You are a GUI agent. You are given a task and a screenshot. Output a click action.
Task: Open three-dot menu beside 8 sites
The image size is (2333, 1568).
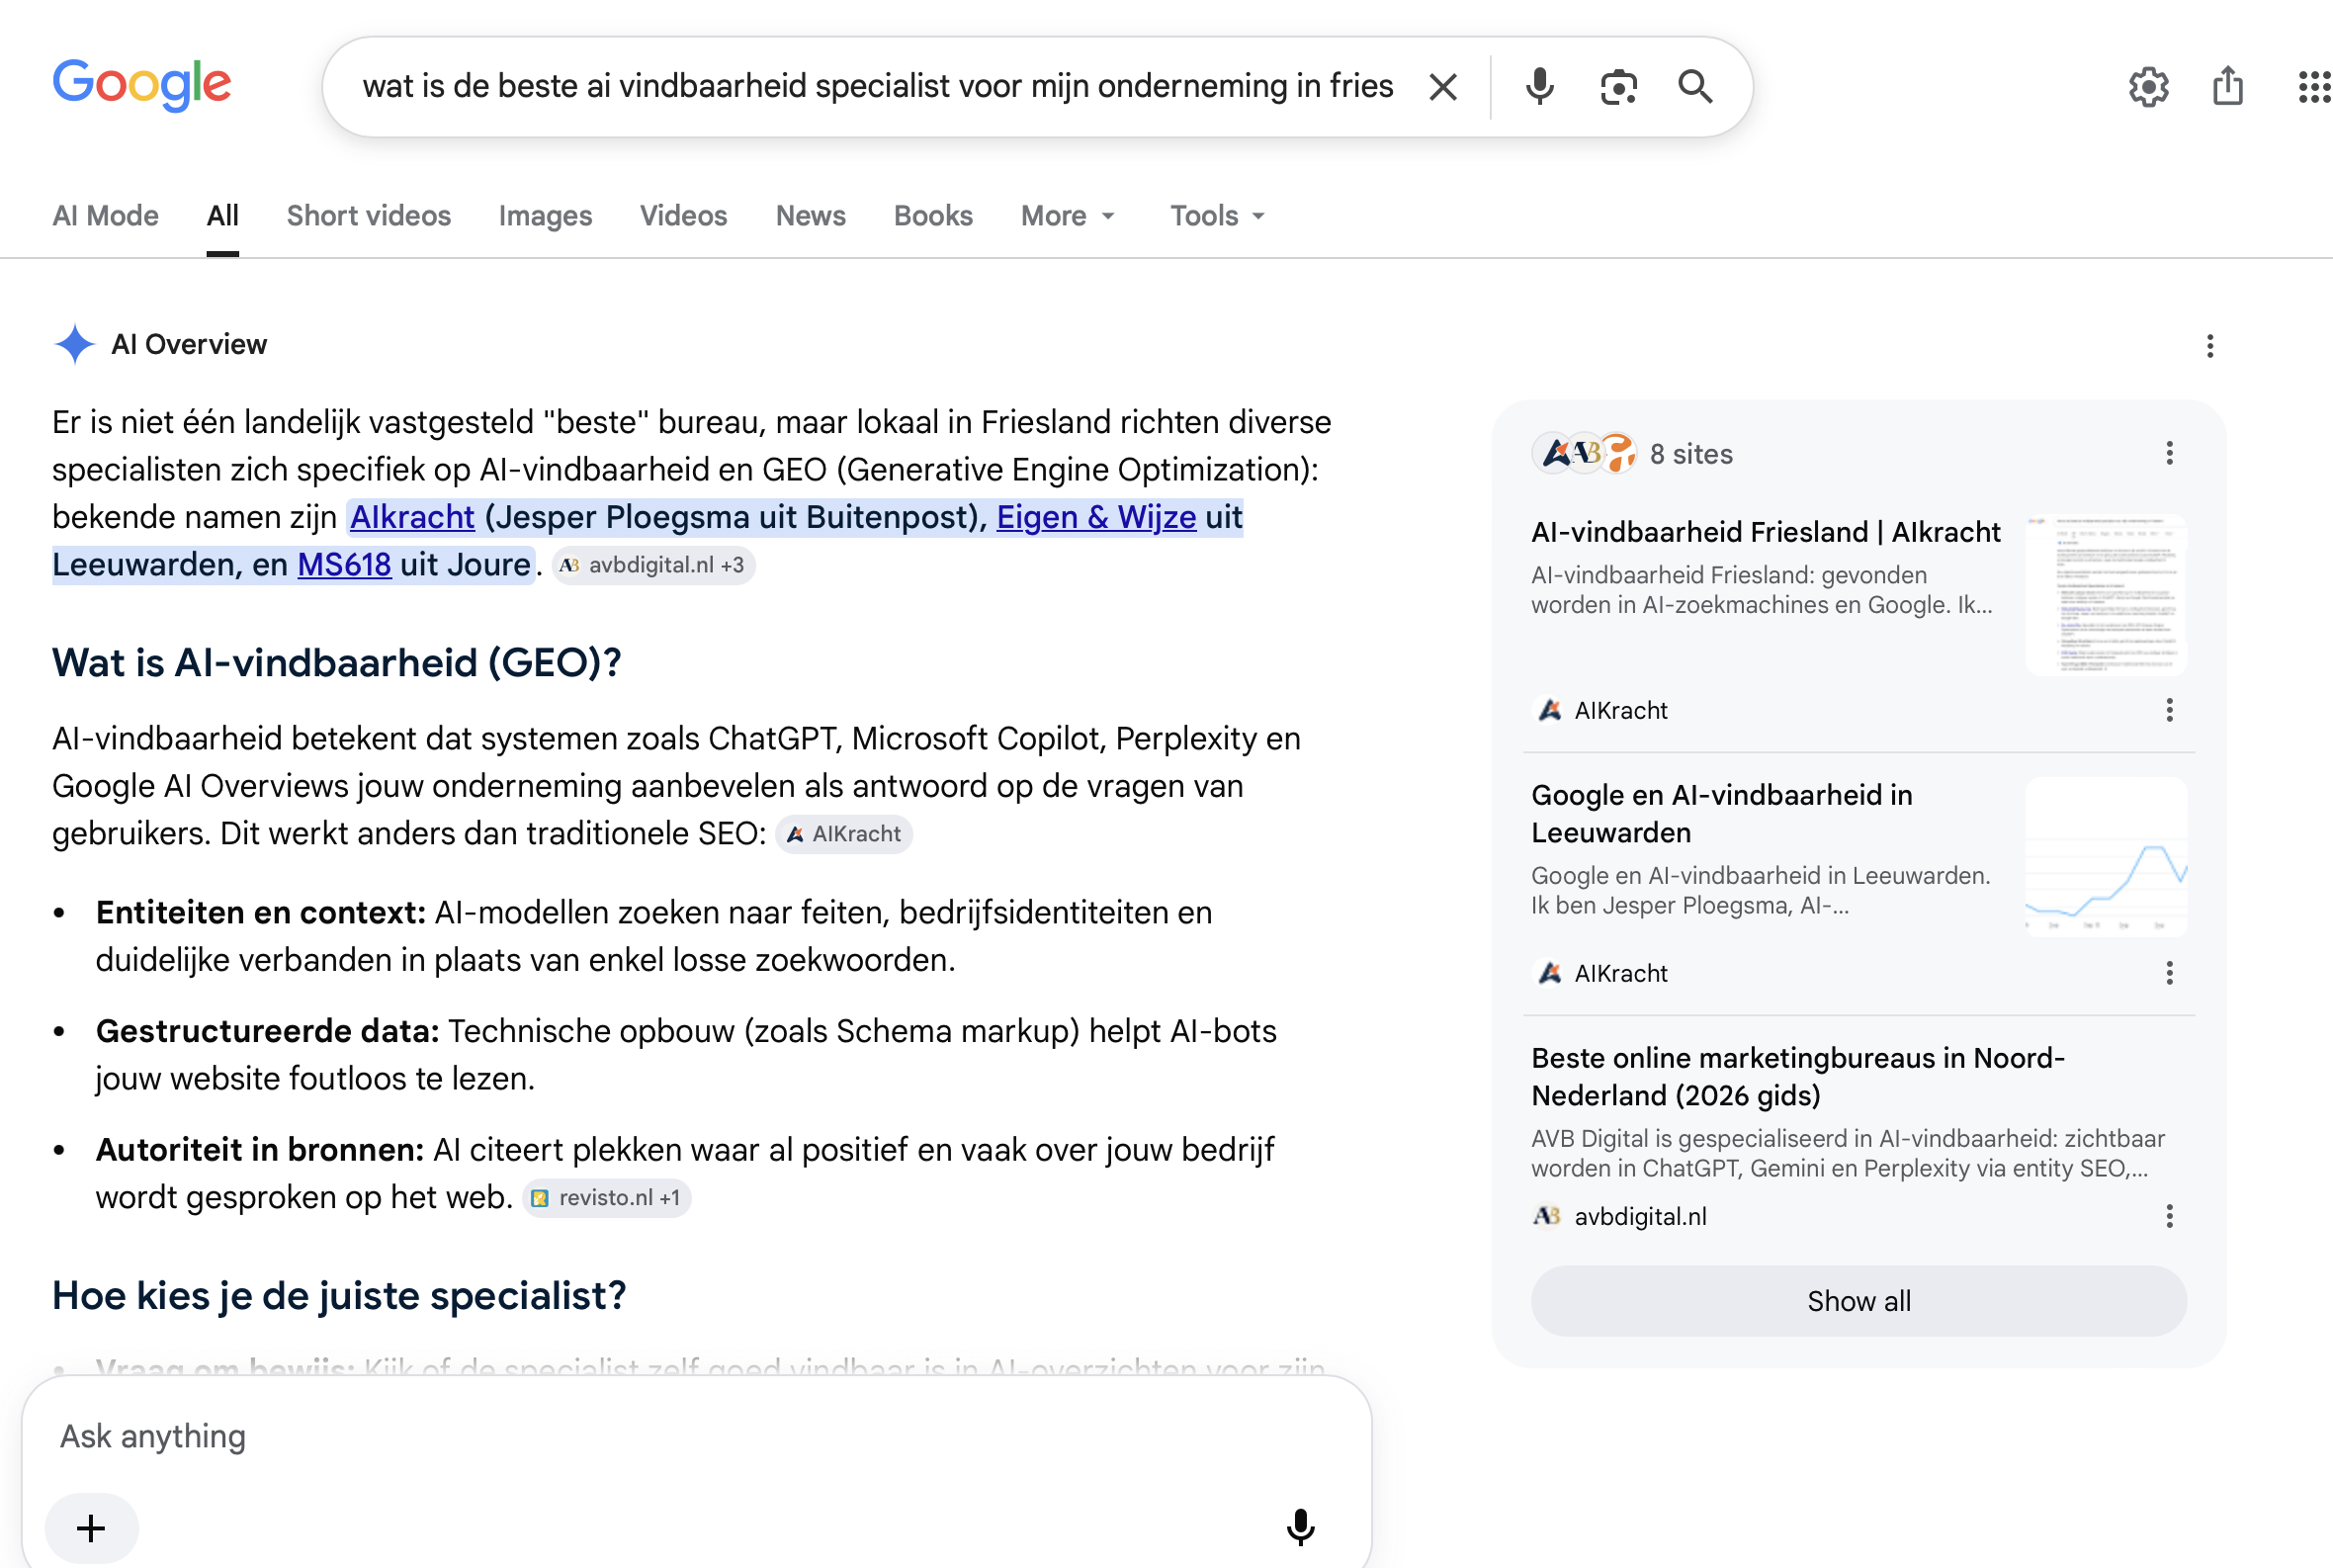[2169, 453]
